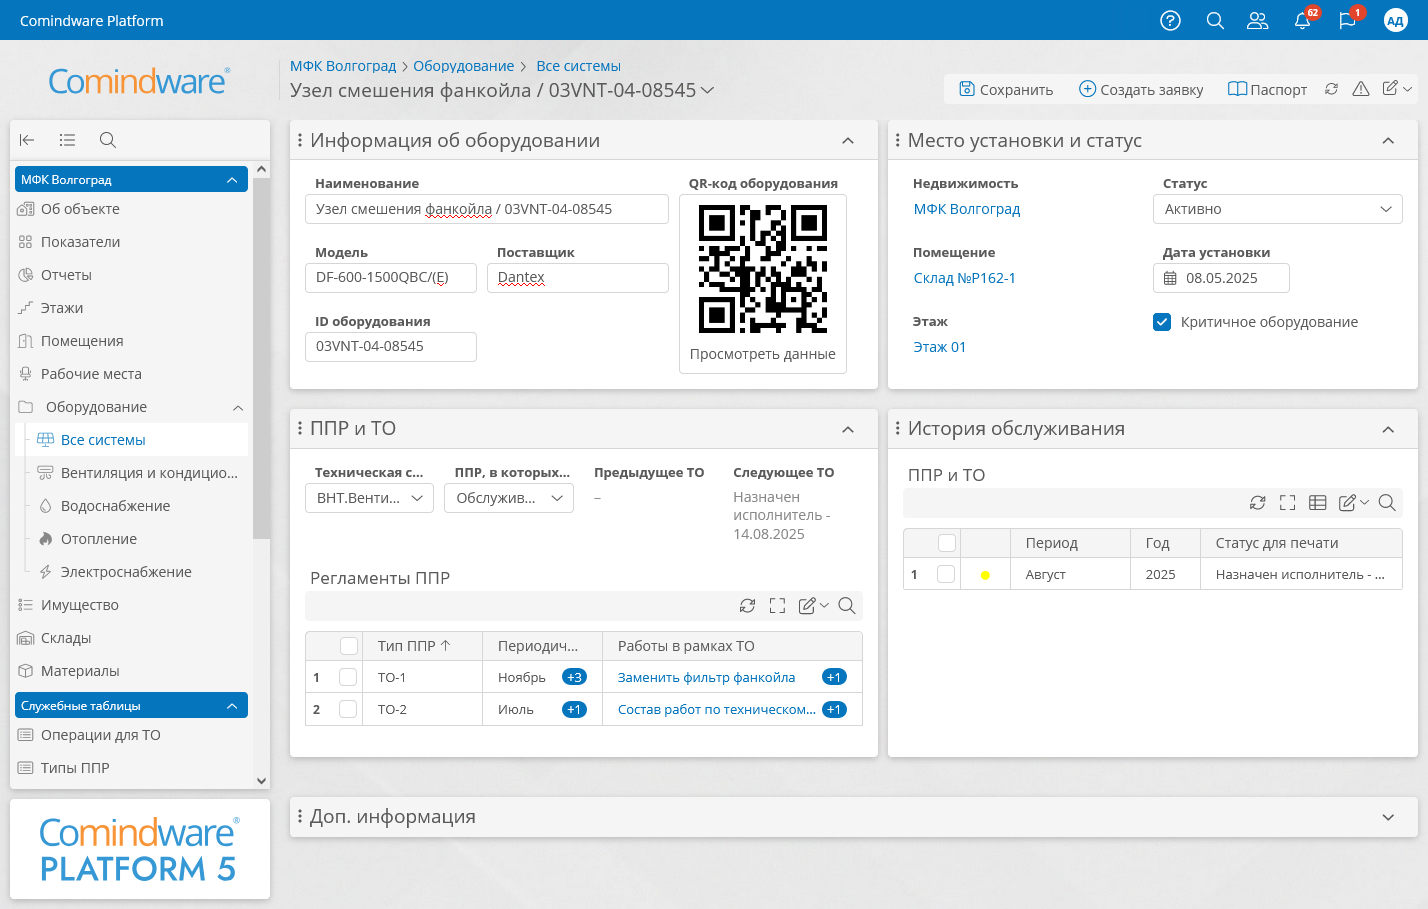
Task: Open edit menu in form toolbar
Action: [x=1397, y=89]
